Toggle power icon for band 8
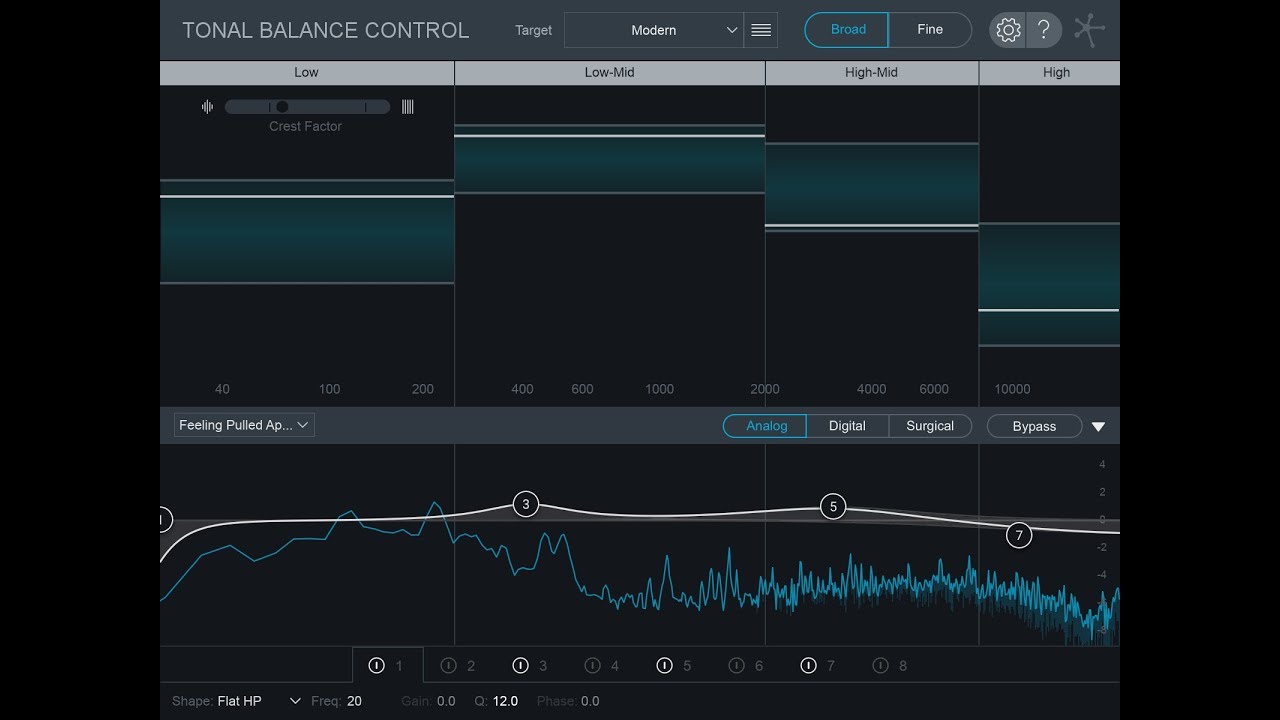1280x720 pixels. coord(880,665)
